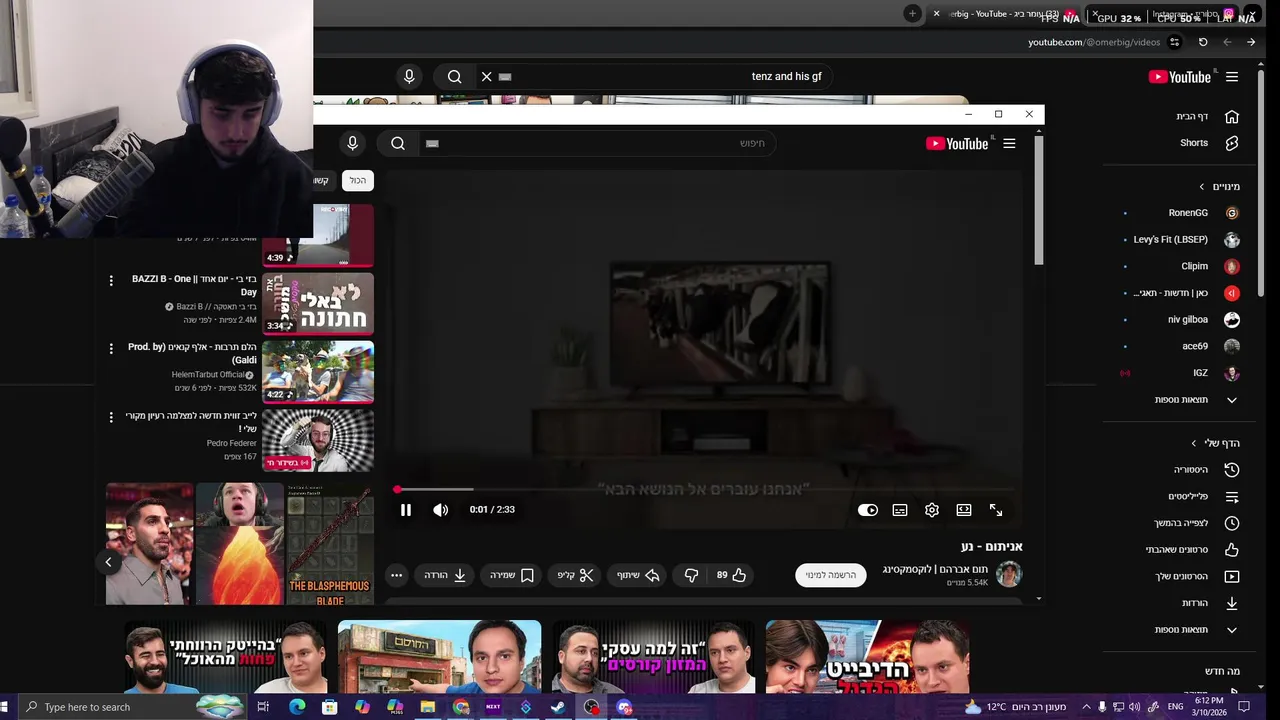Open Shorts in the sidebar
Viewport: 1280px width, 720px height.
pyautogui.click(x=1207, y=143)
